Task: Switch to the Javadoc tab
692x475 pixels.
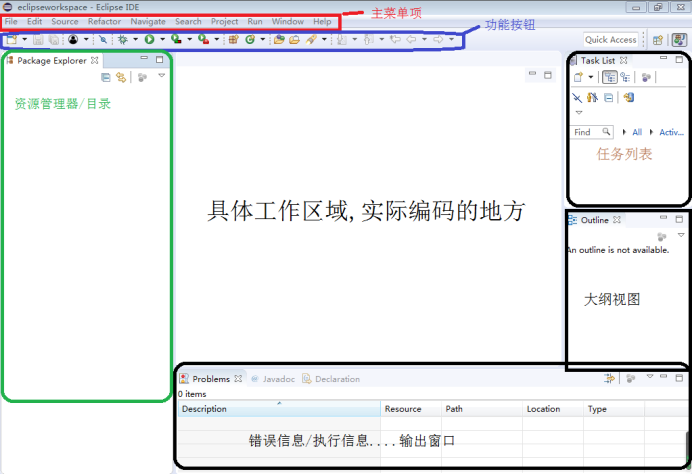Action: (273, 379)
